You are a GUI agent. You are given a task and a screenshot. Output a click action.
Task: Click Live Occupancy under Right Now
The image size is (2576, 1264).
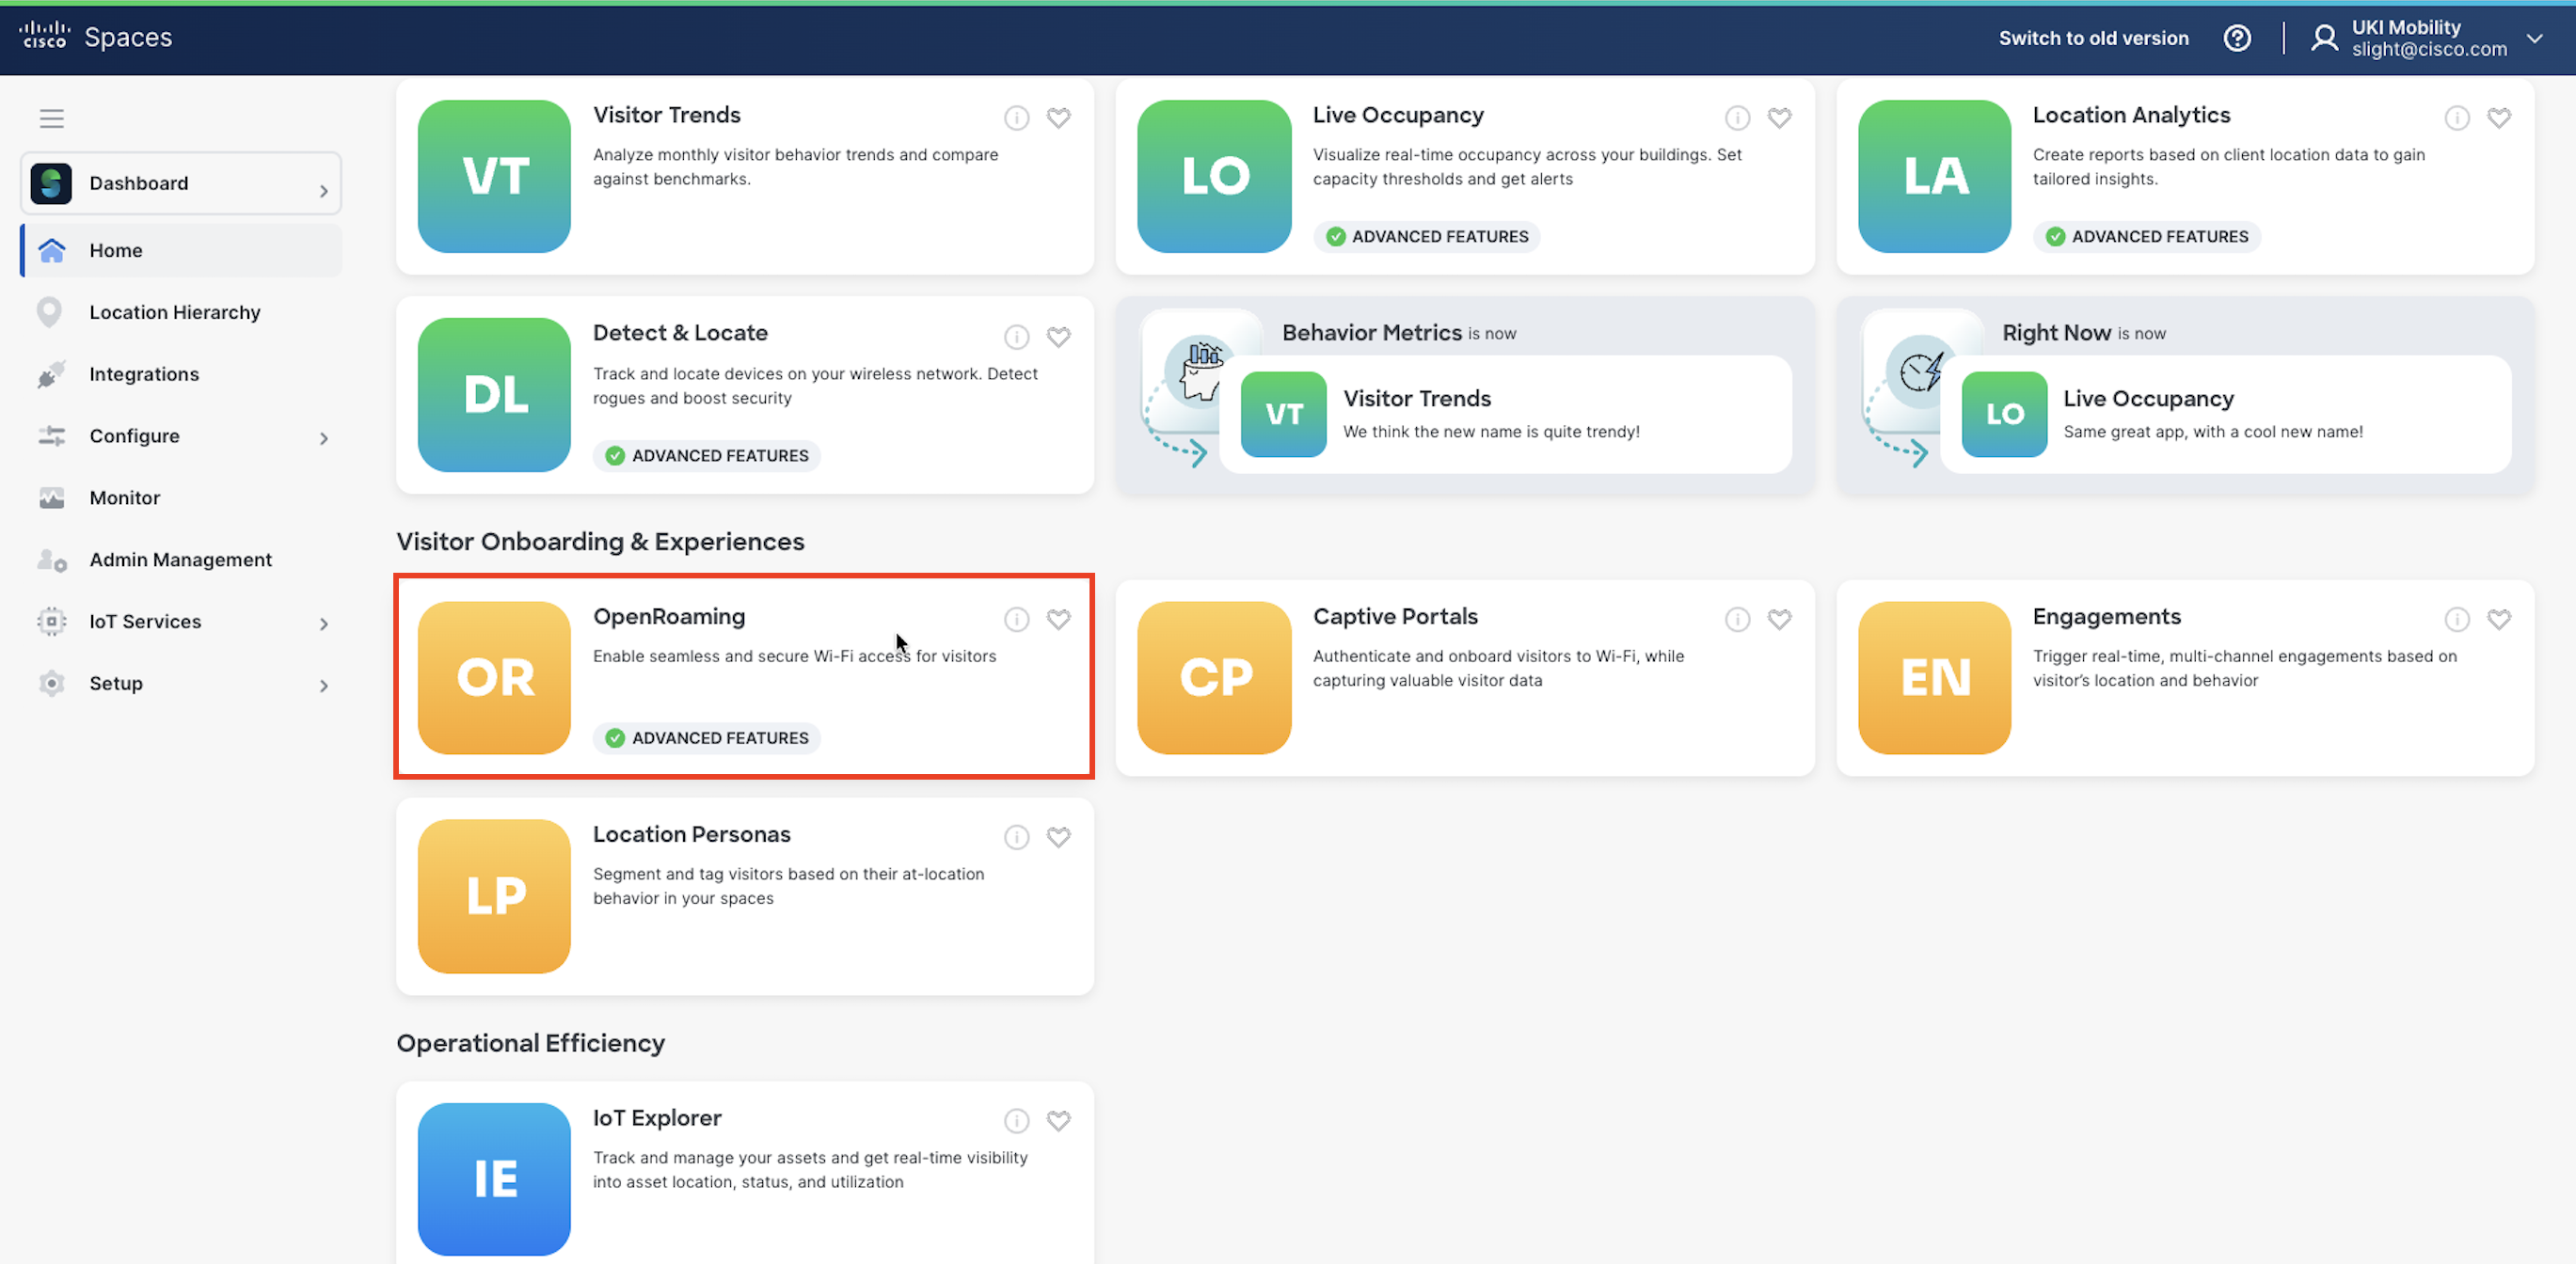[2148, 399]
